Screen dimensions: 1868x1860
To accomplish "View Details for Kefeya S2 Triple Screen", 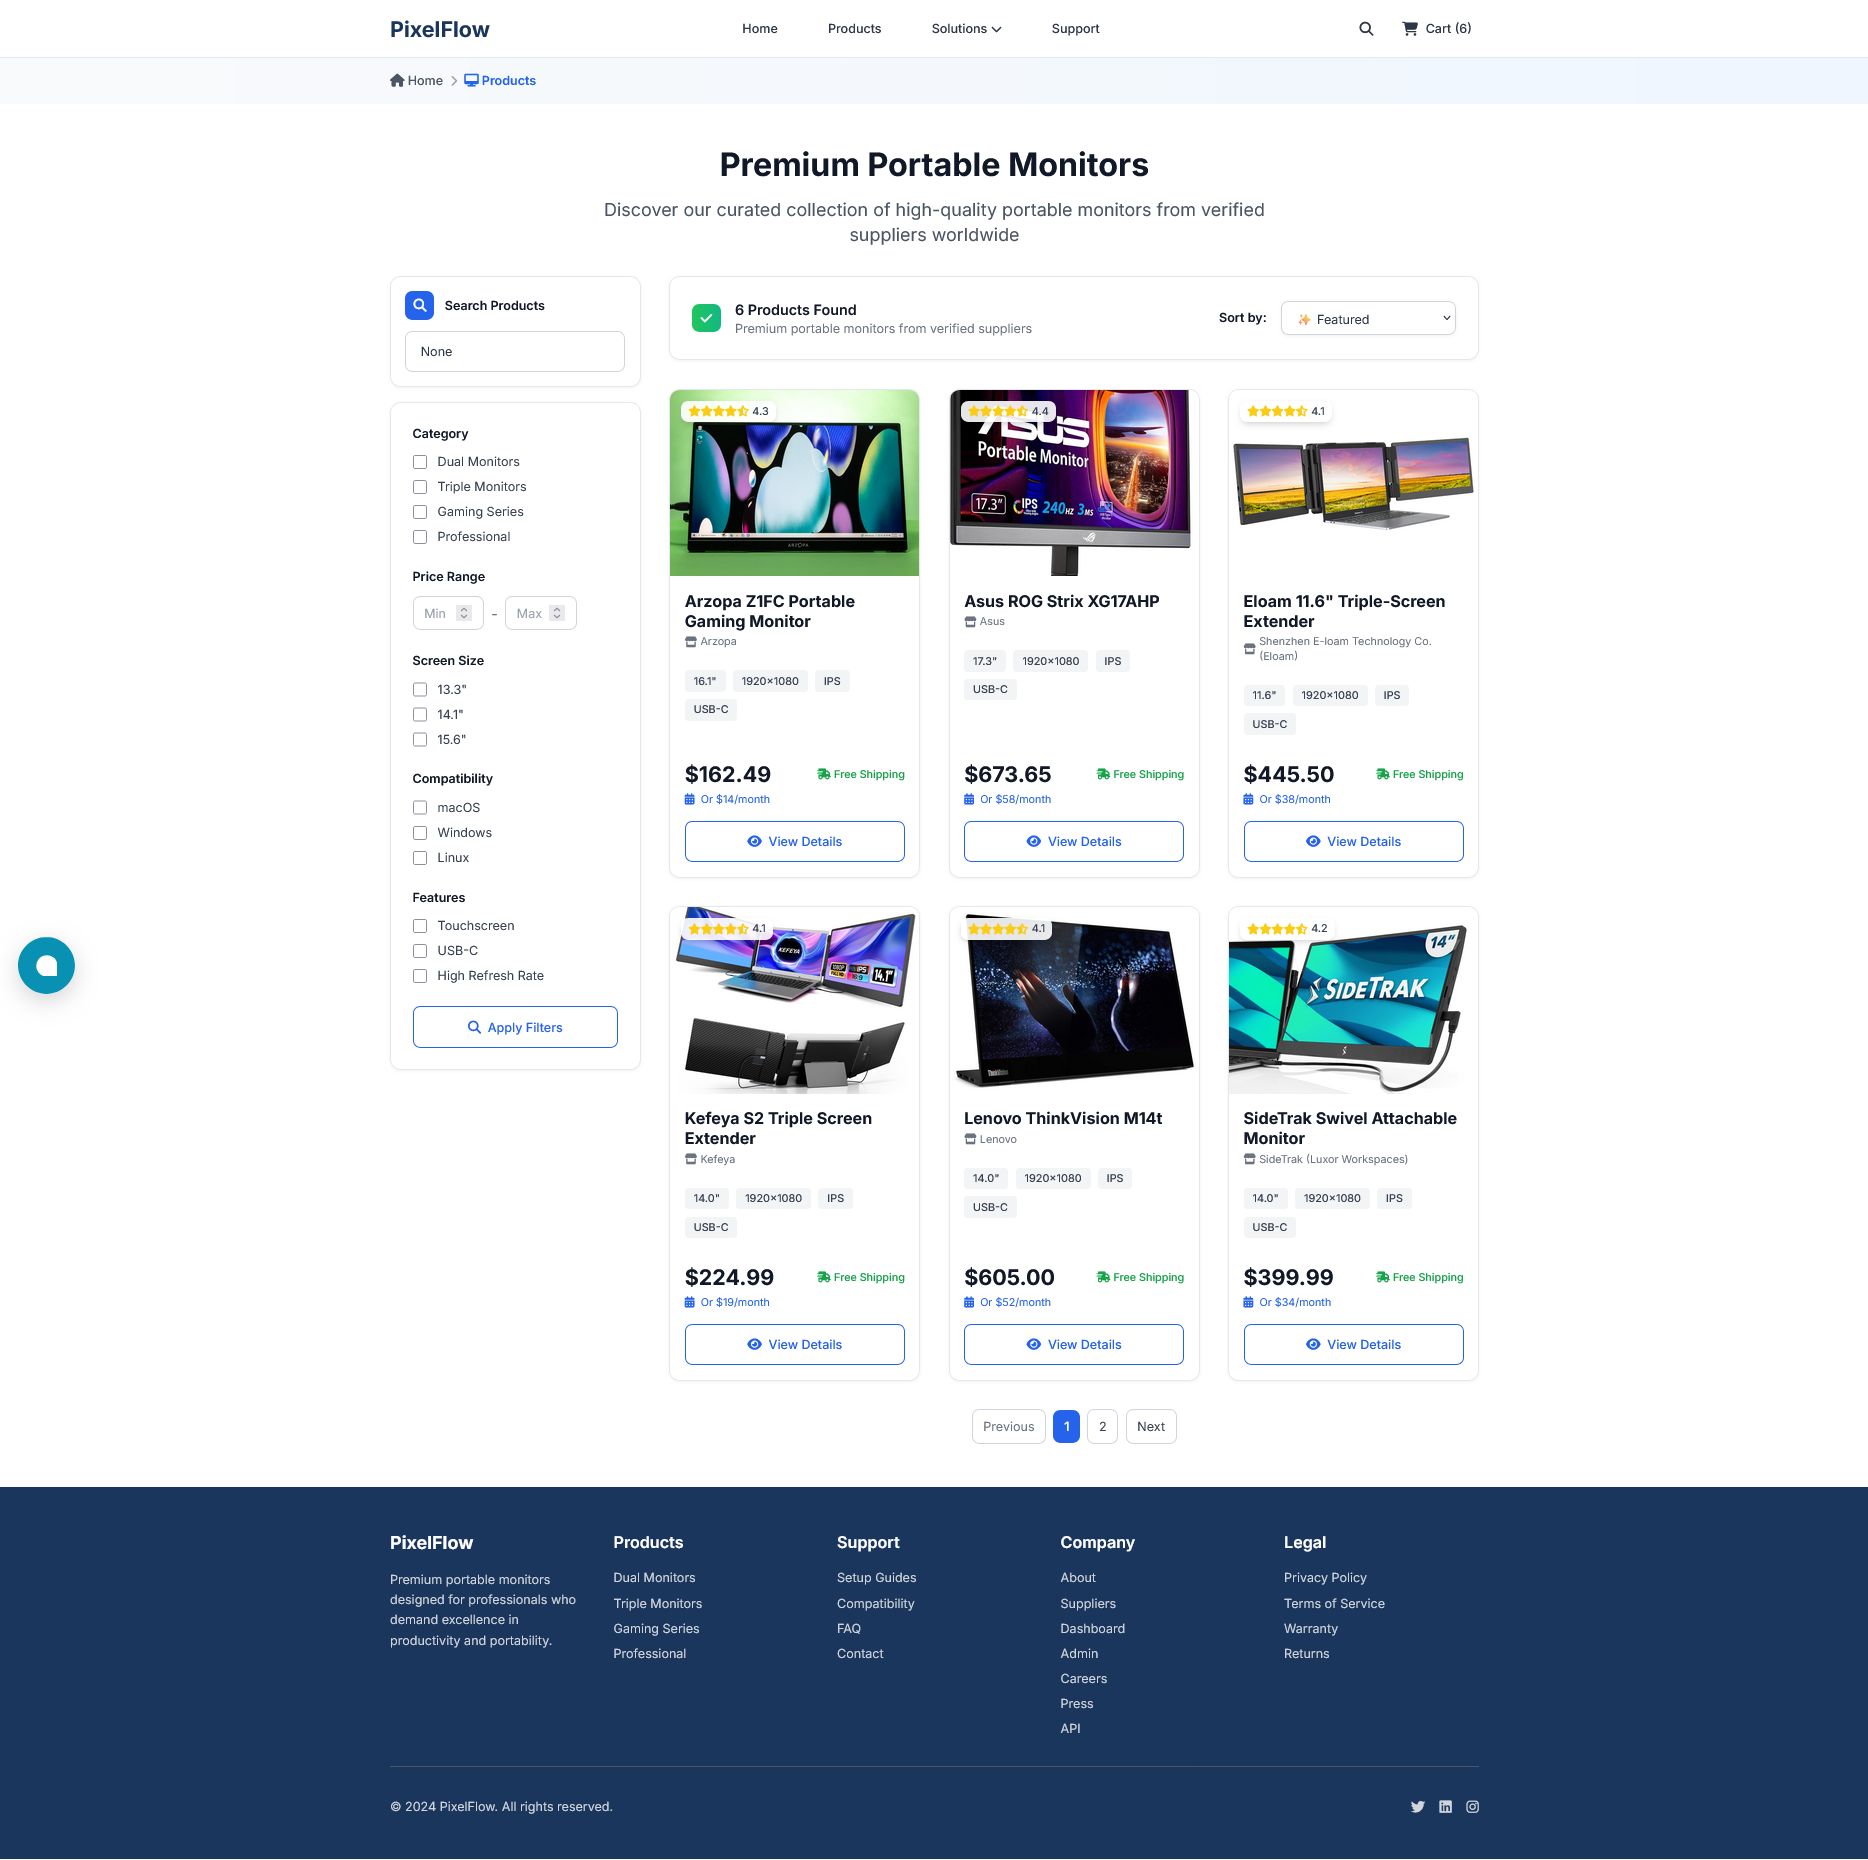I will pos(795,1345).
